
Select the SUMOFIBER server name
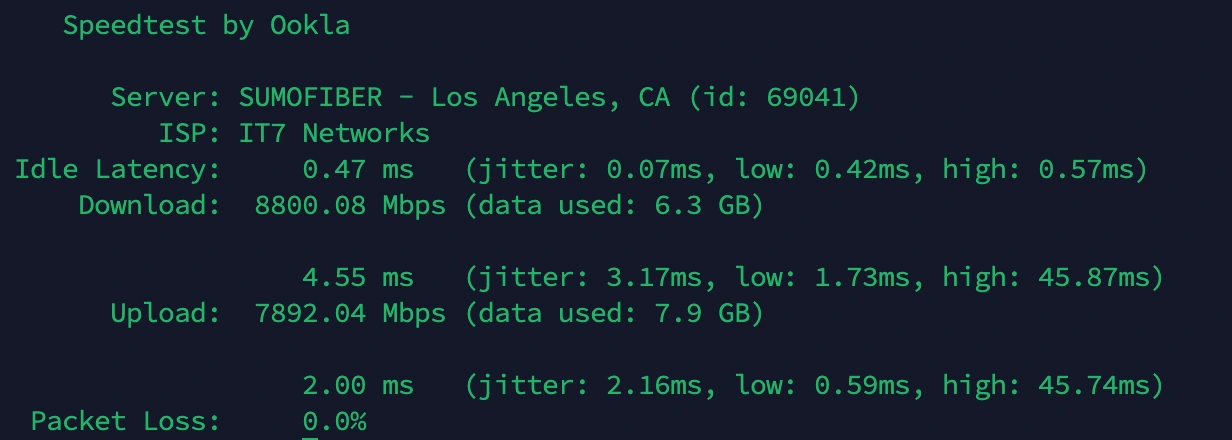(x=310, y=98)
